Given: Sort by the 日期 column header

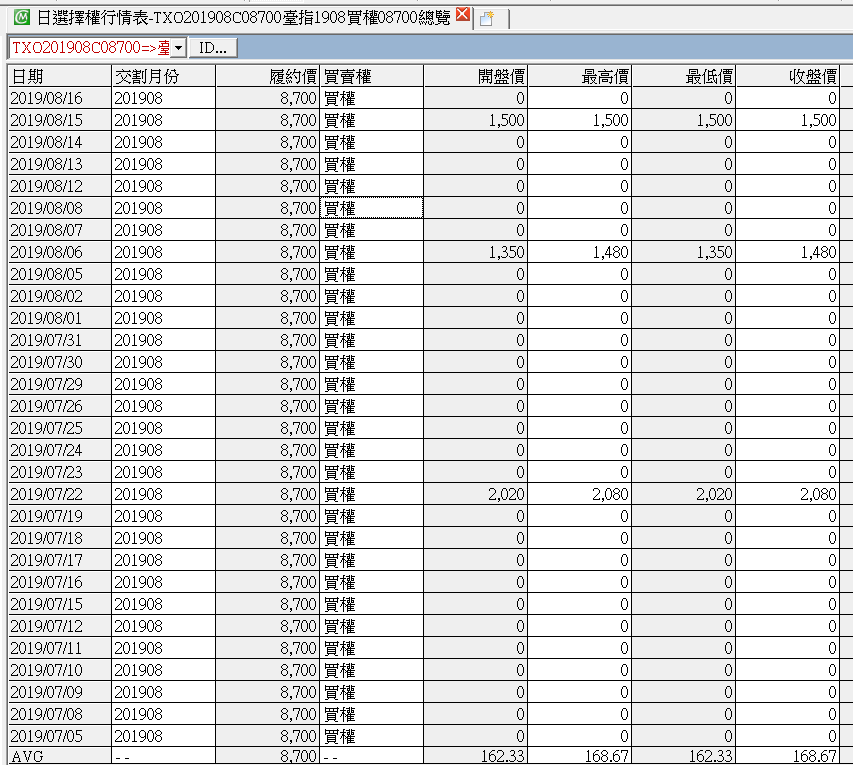Looking at the screenshot, I should (x=59, y=76).
